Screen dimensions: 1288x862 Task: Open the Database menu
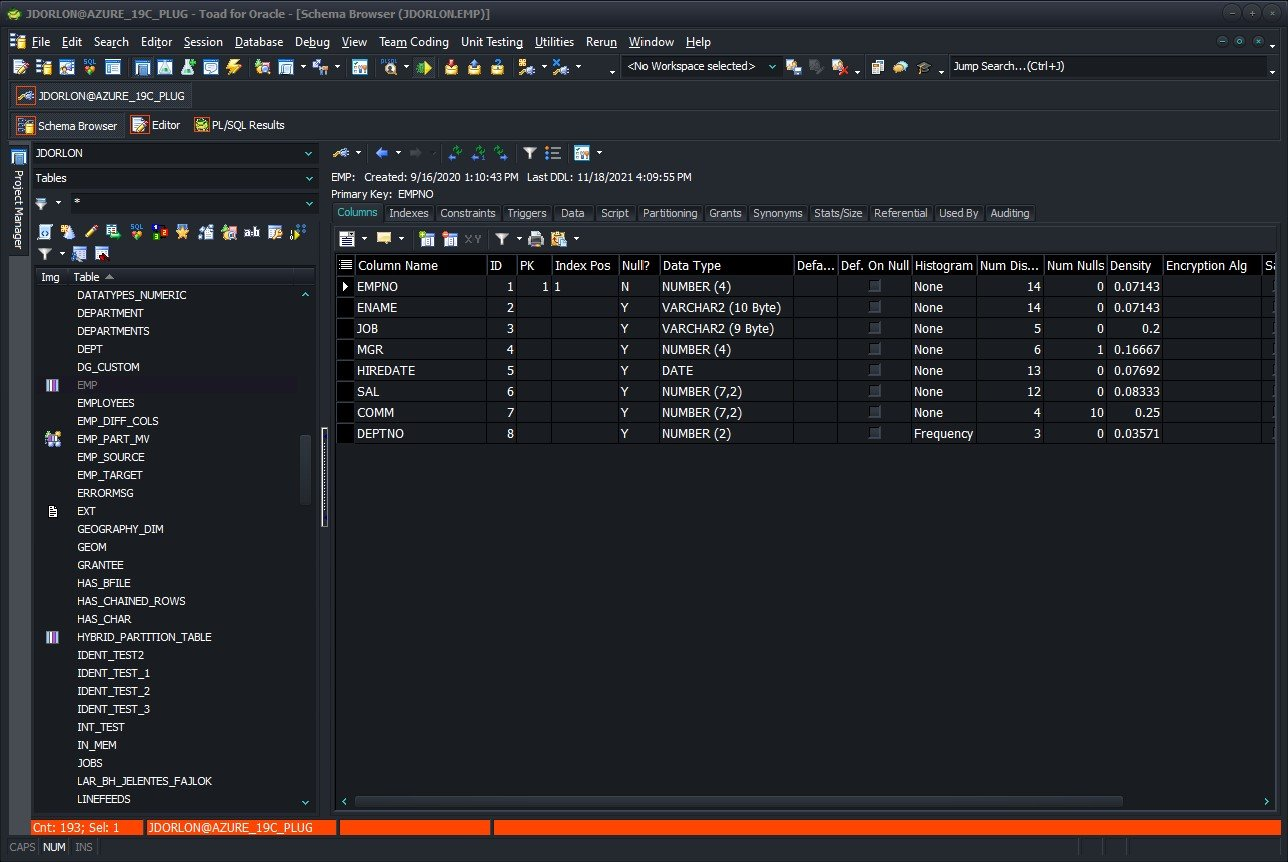[259, 42]
